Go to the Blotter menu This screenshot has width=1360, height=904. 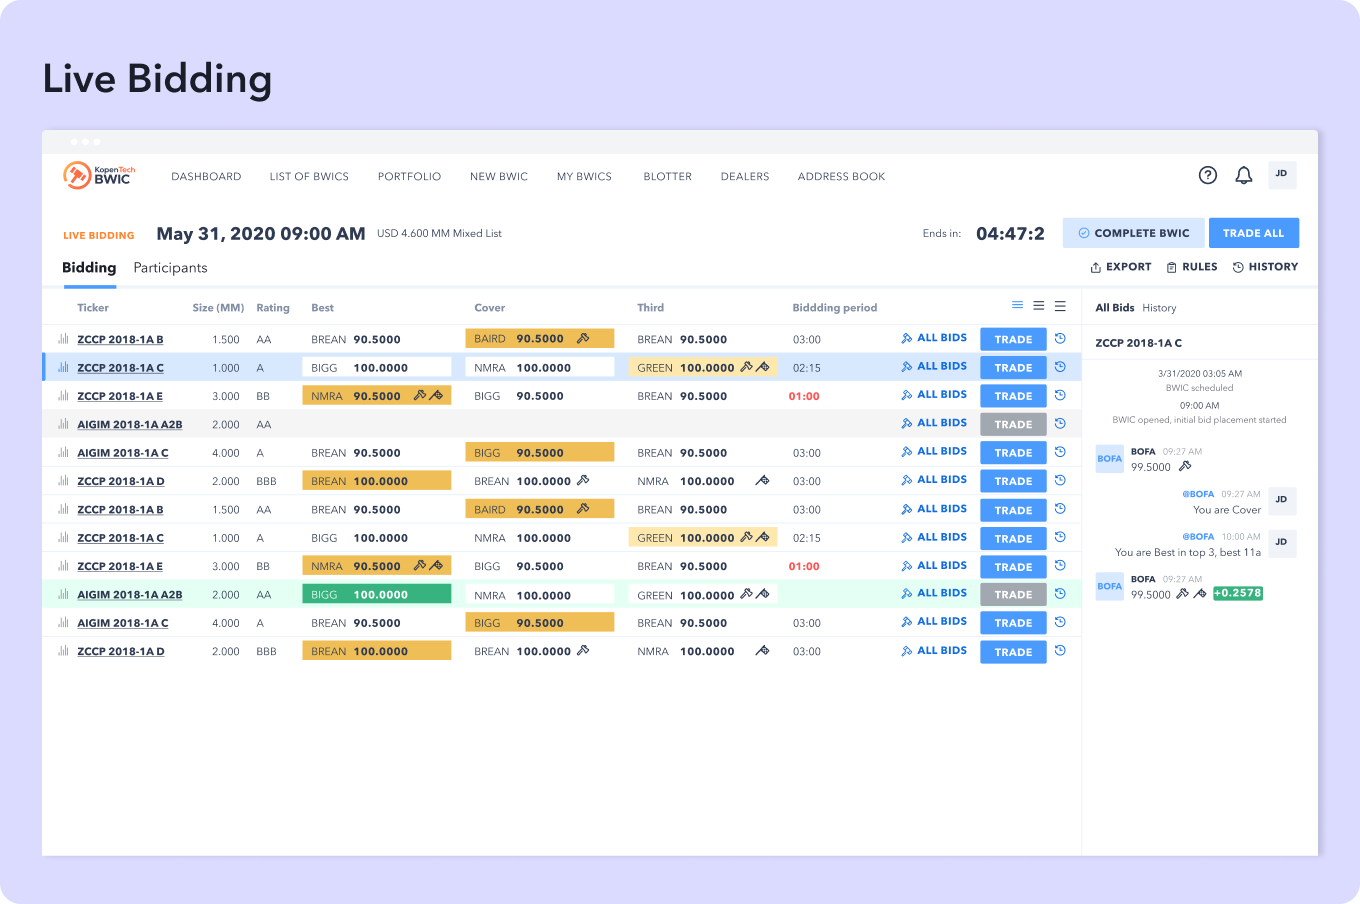667,176
